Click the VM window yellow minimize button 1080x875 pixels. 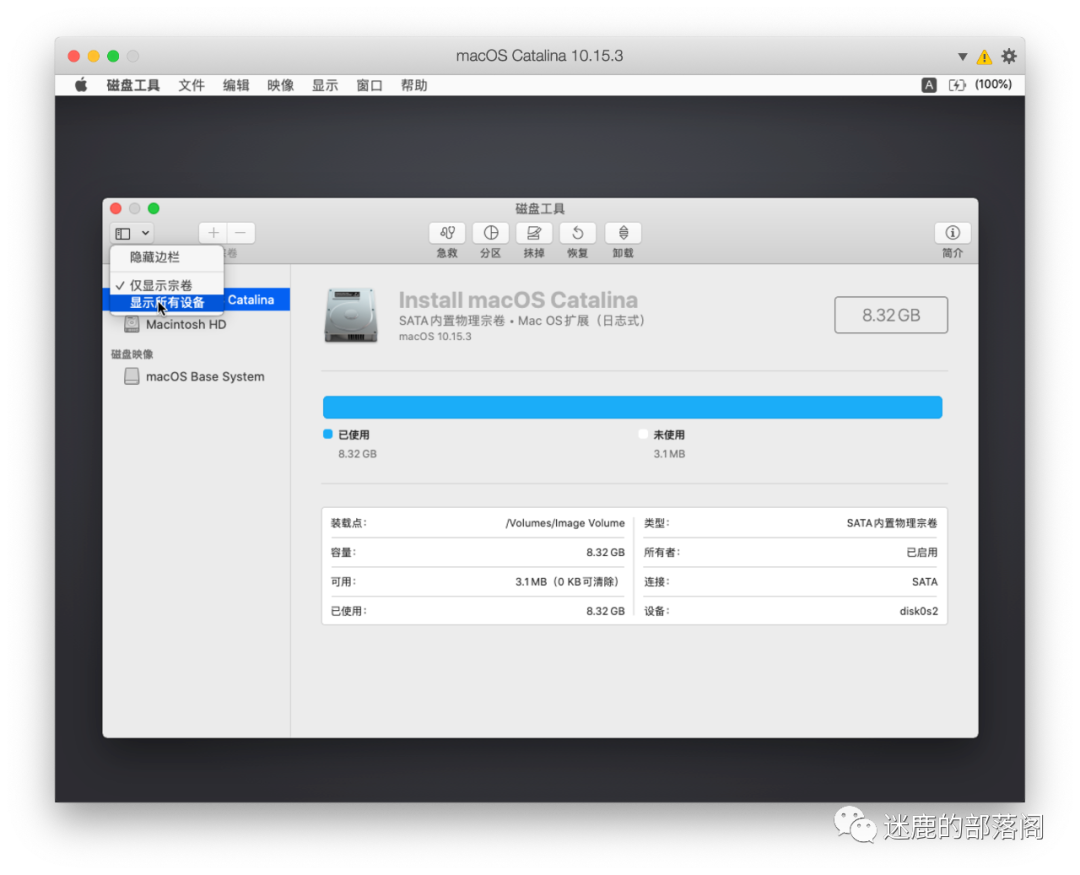[x=94, y=56]
